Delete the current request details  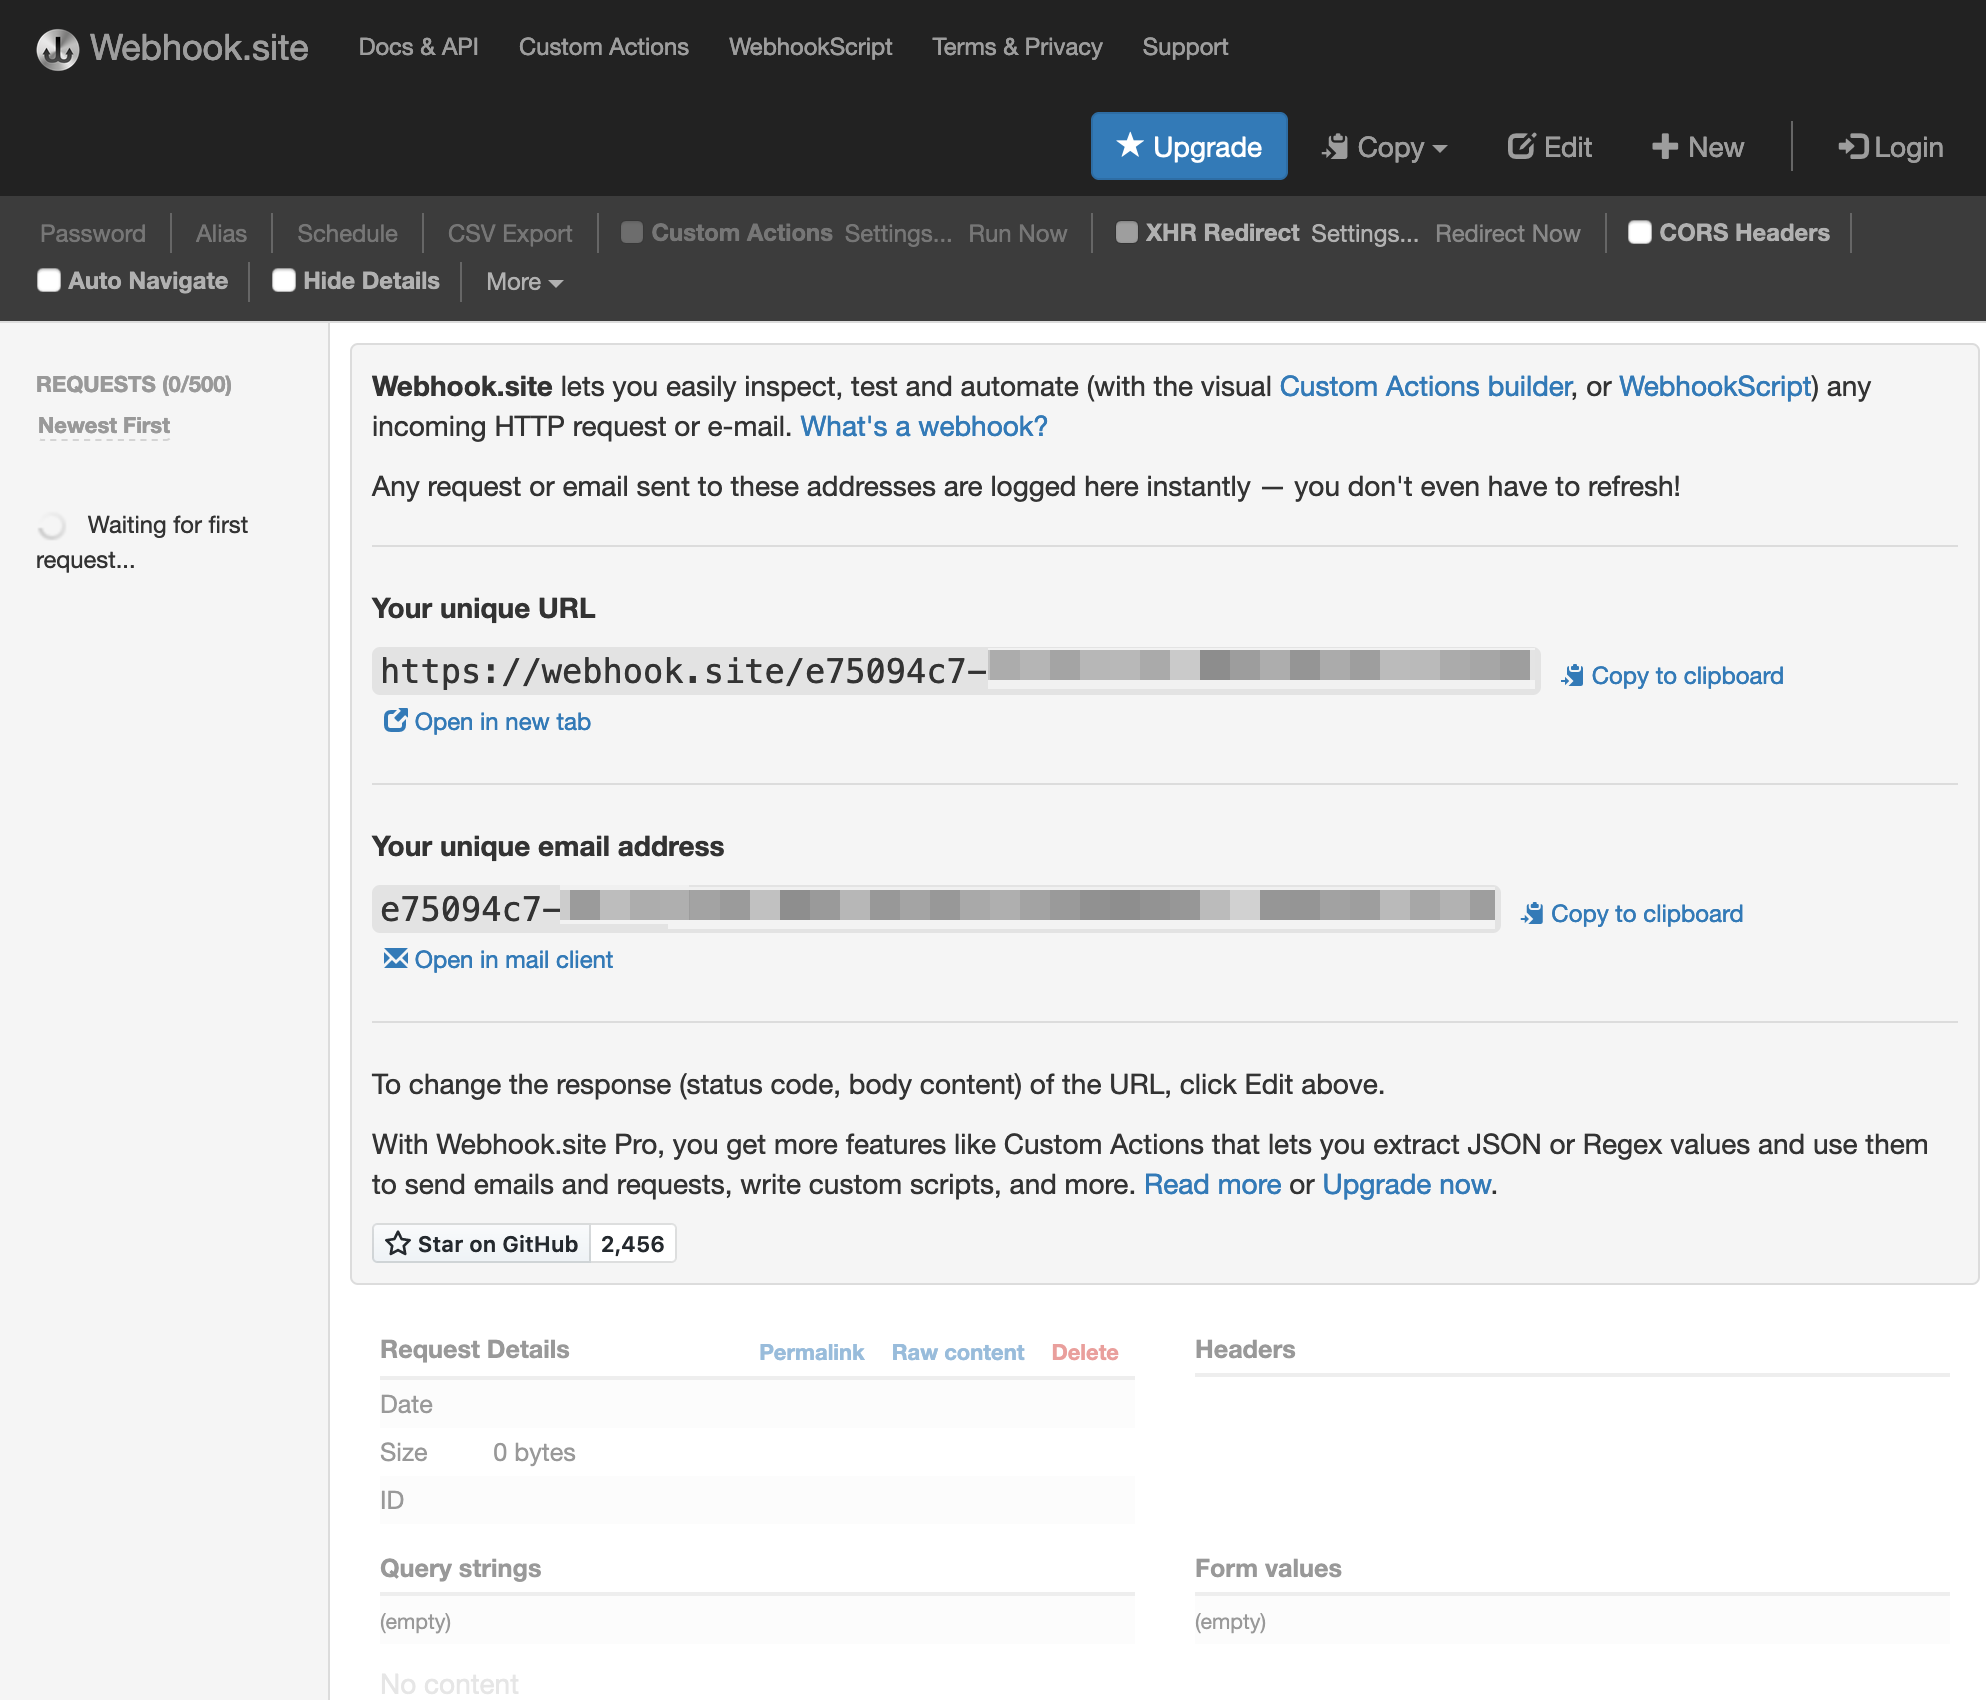coord(1085,1352)
